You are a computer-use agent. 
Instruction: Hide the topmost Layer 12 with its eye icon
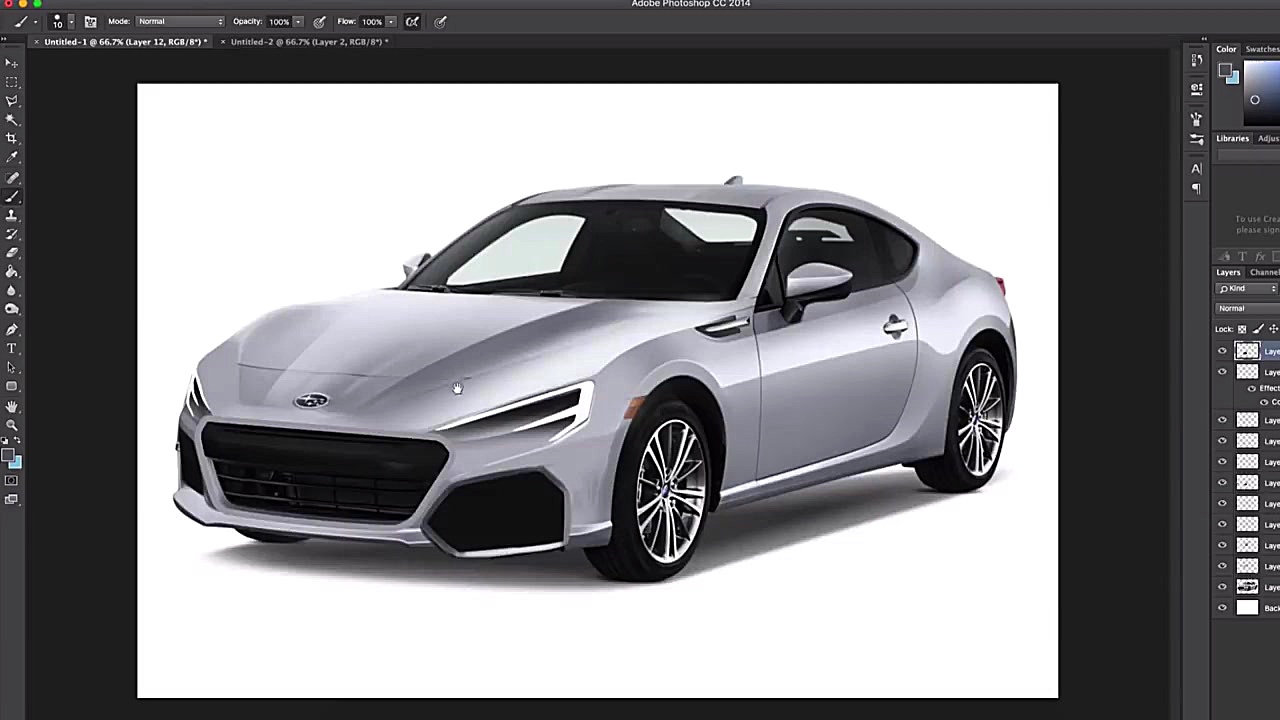[1222, 351]
